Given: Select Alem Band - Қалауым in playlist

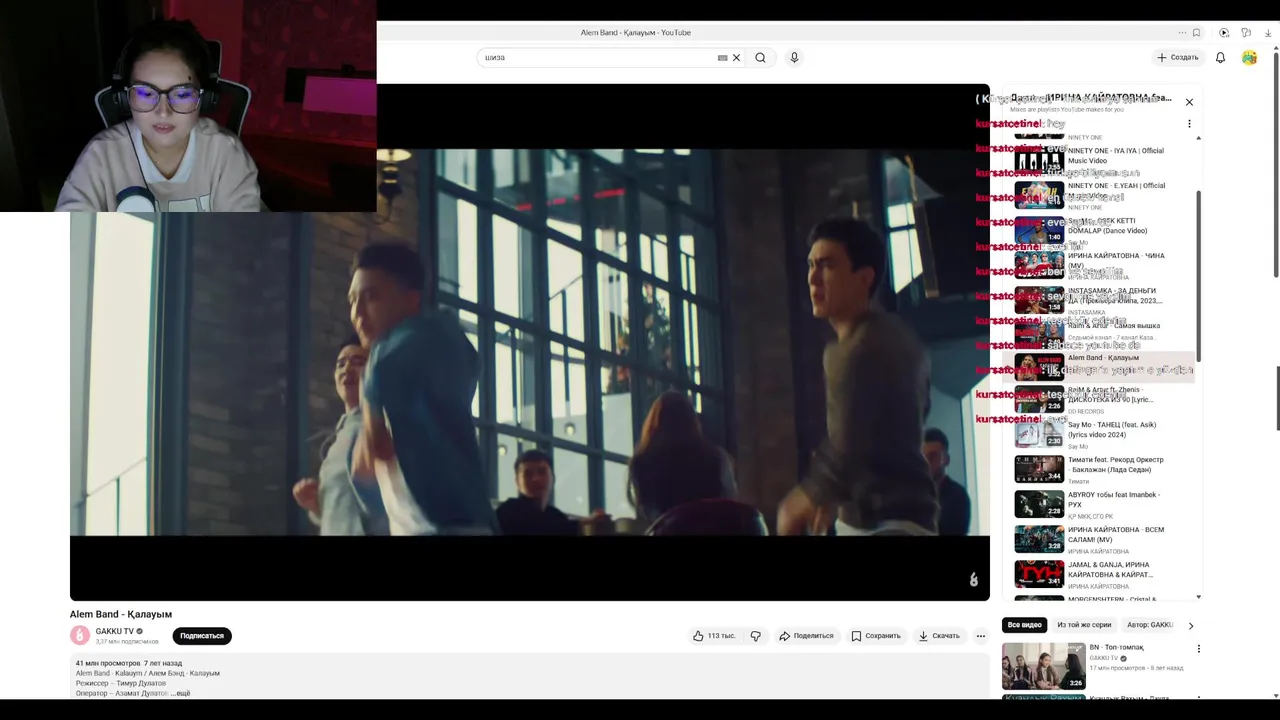Looking at the screenshot, I should pyautogui.click(x=1099, y=366).
